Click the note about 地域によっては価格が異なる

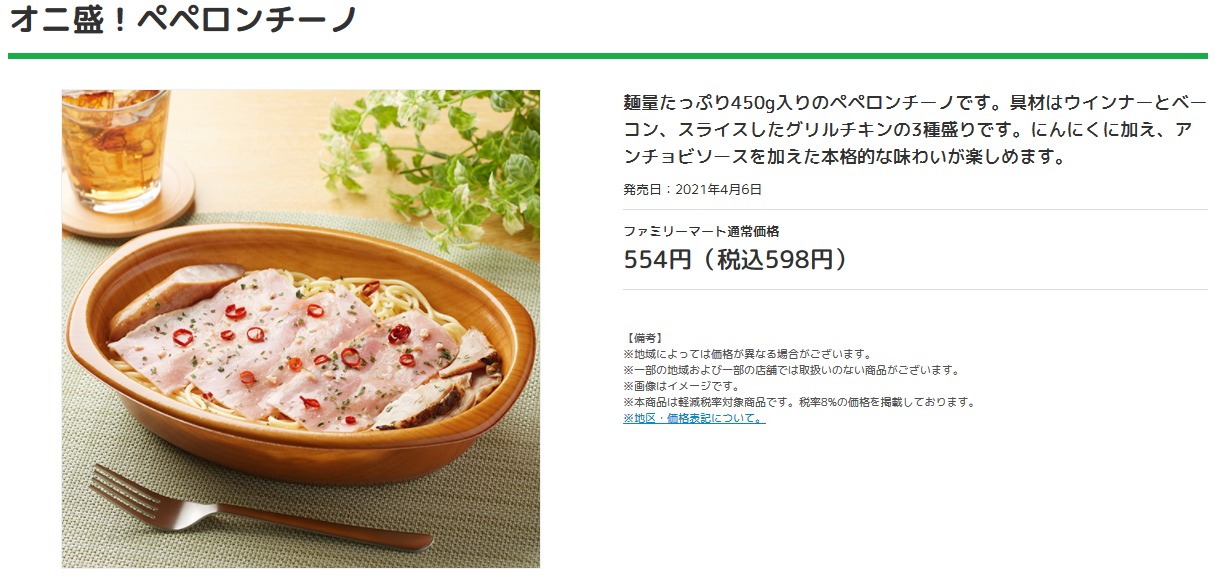747,354
